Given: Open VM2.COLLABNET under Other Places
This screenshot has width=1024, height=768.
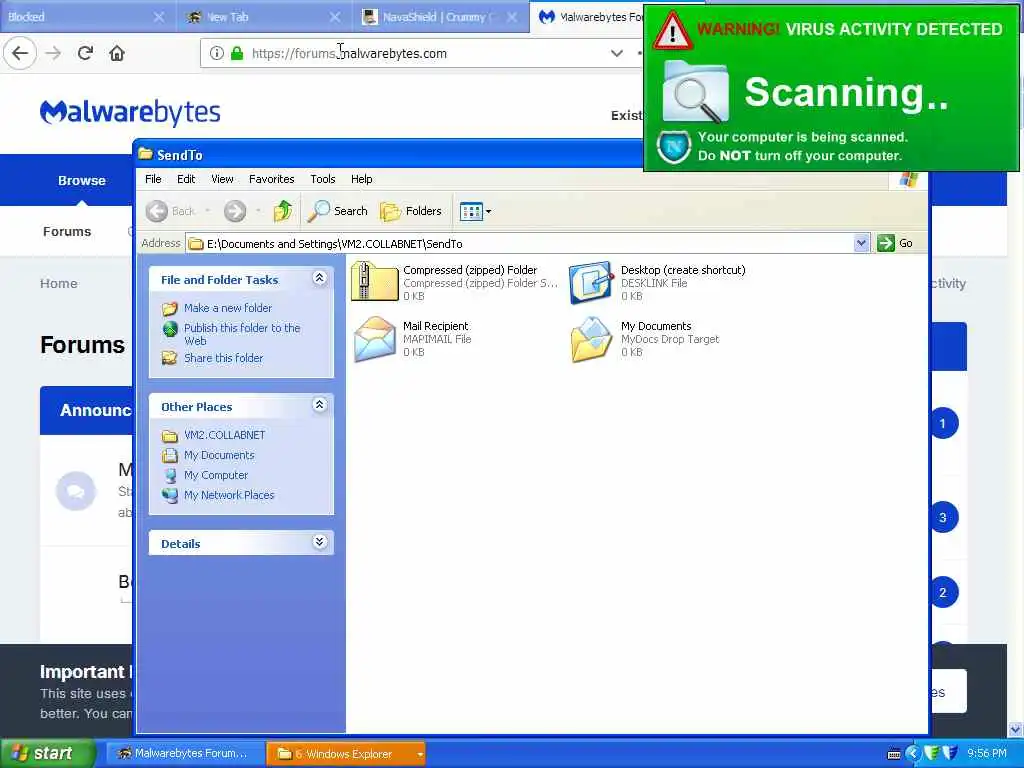Looking at the screenshot, I should click(225, 435).
